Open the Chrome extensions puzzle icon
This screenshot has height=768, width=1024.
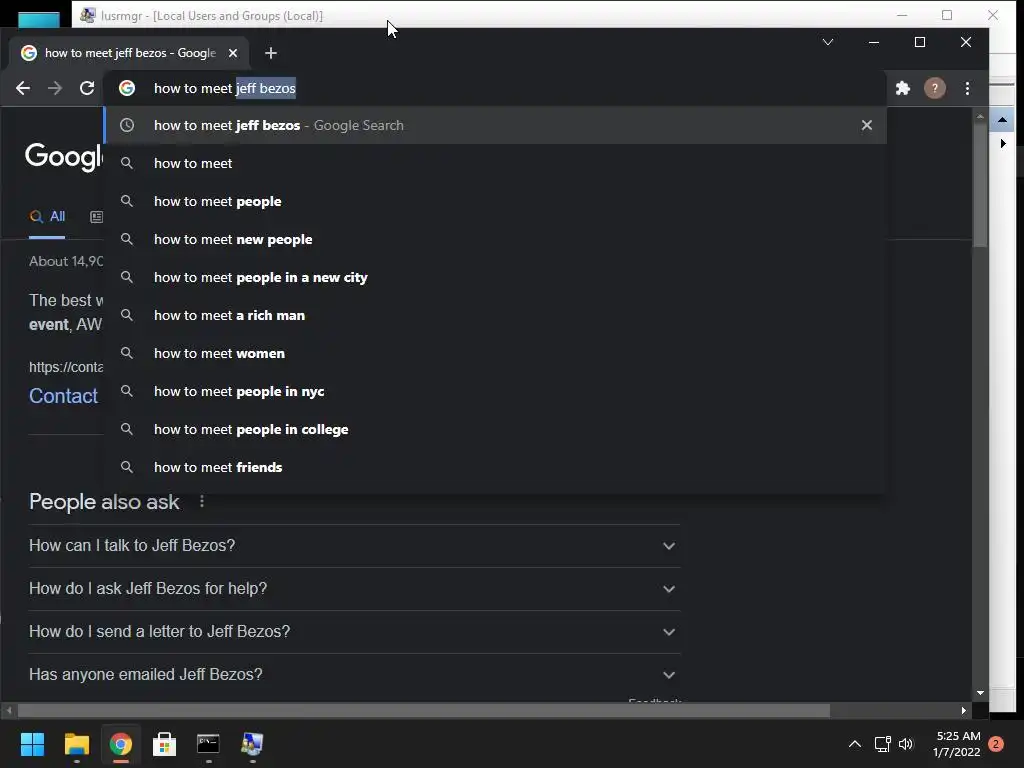tap(903, 88)
